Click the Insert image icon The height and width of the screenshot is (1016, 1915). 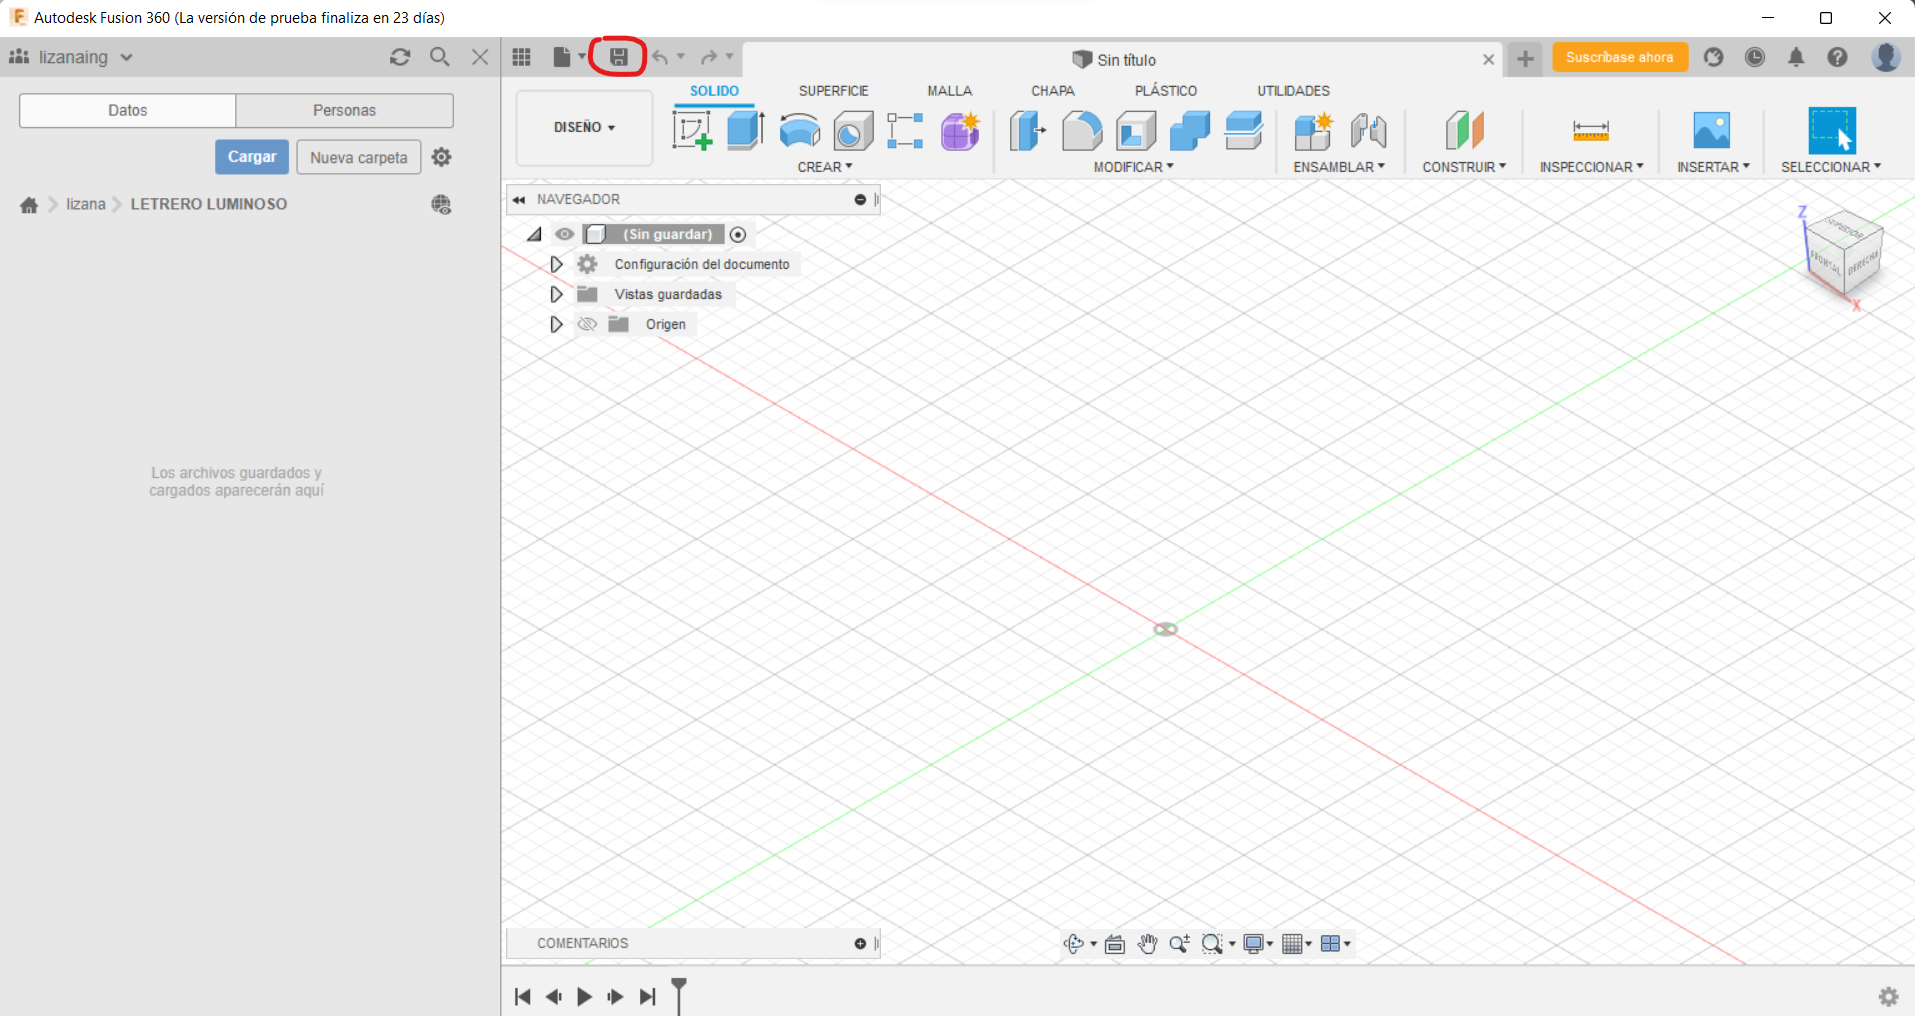(x=1712, y=131)
